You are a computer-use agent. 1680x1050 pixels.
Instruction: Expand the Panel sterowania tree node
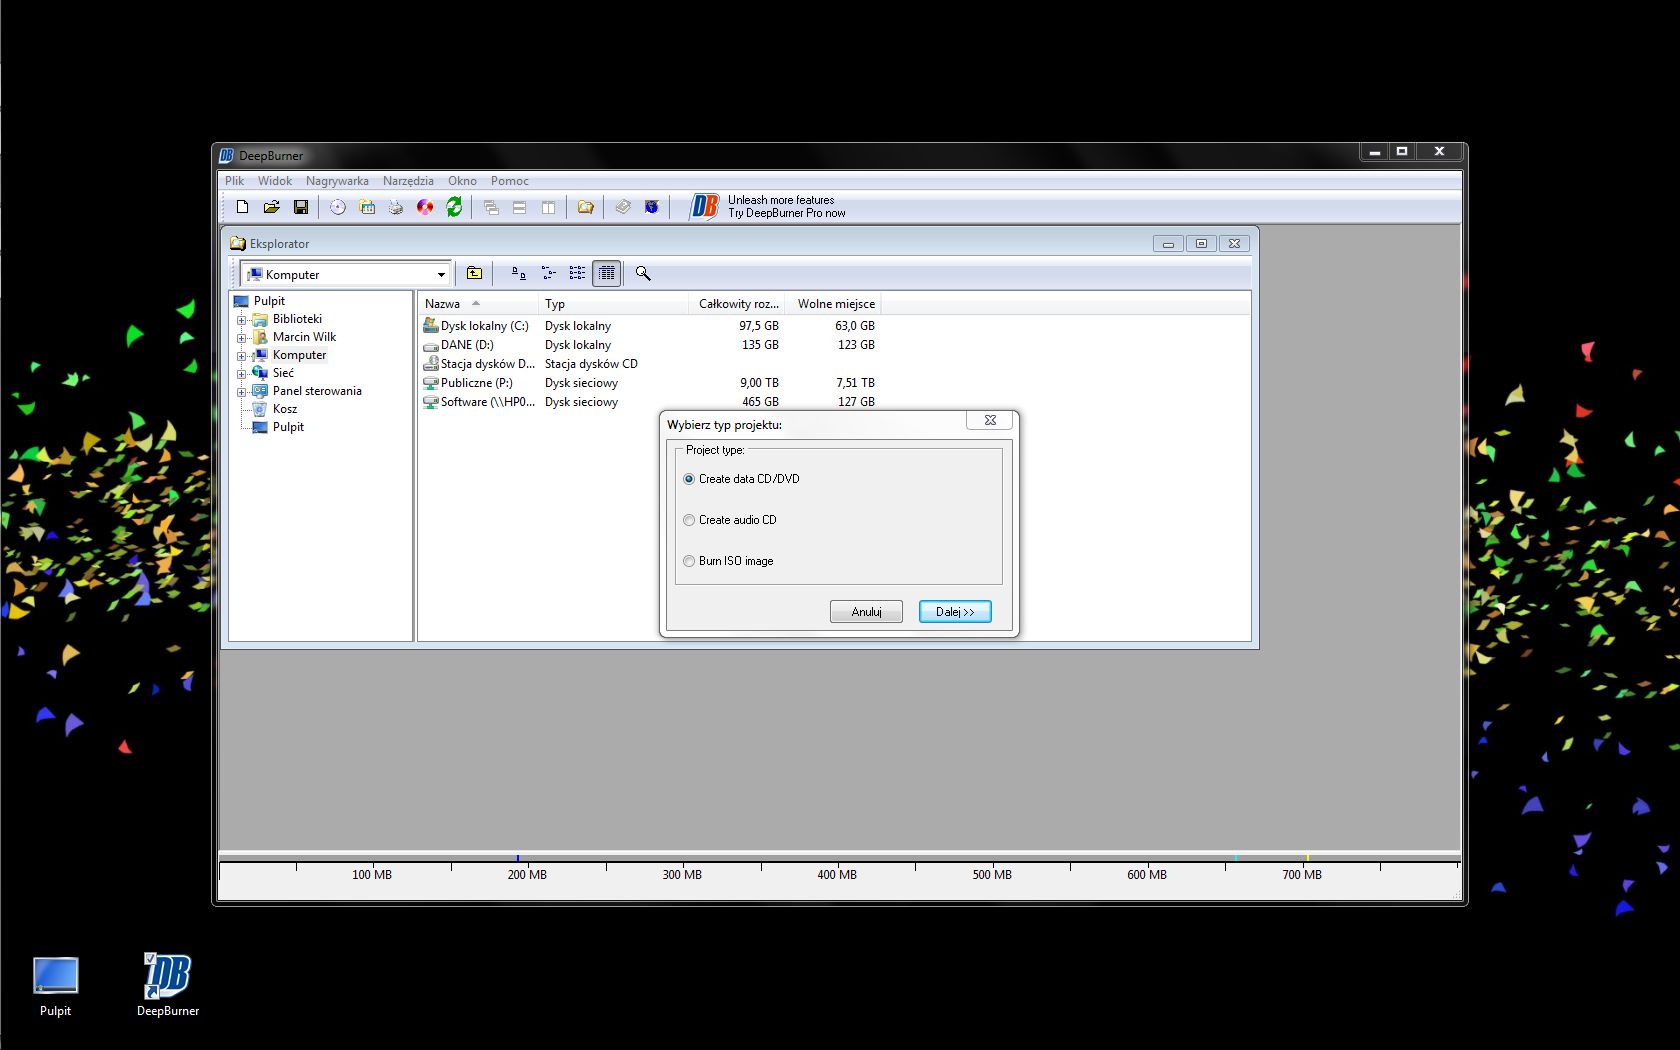(x=241, y=392)
